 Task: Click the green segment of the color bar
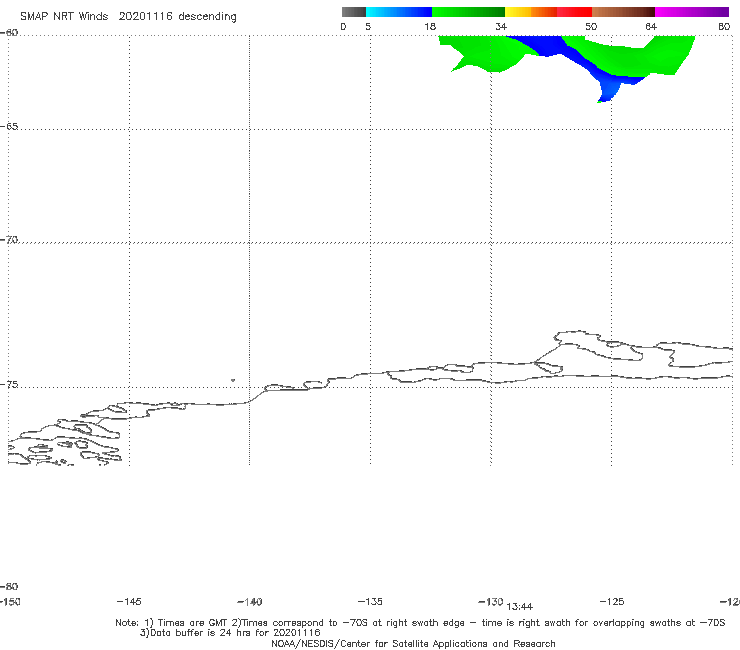(468, 12)
